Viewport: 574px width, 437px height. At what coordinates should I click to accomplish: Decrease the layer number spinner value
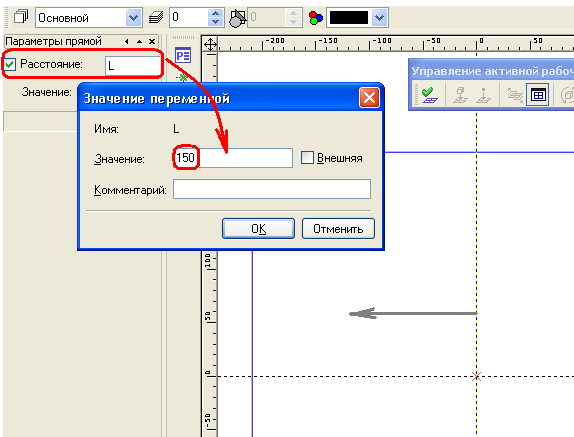coord(216,22)
